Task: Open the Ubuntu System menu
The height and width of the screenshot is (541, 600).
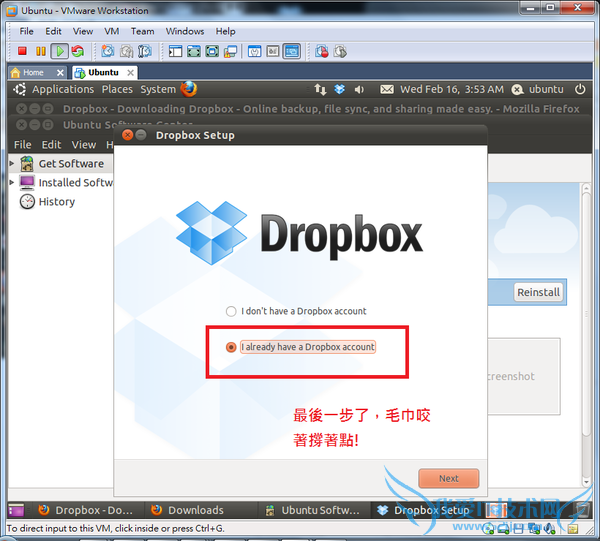Action: pos(158,89)
